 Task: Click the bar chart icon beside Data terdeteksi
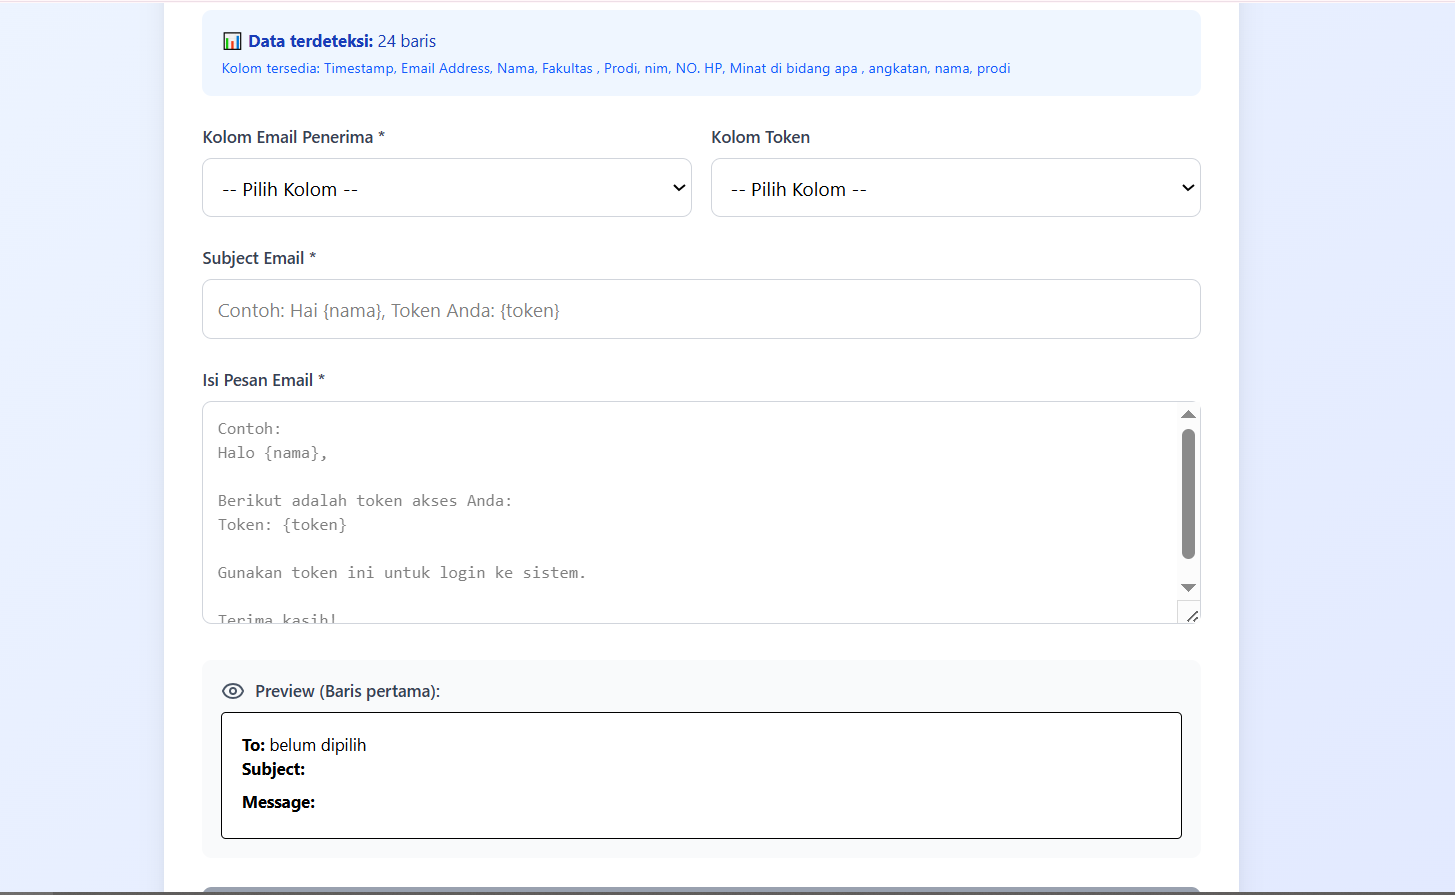[231, 40]
